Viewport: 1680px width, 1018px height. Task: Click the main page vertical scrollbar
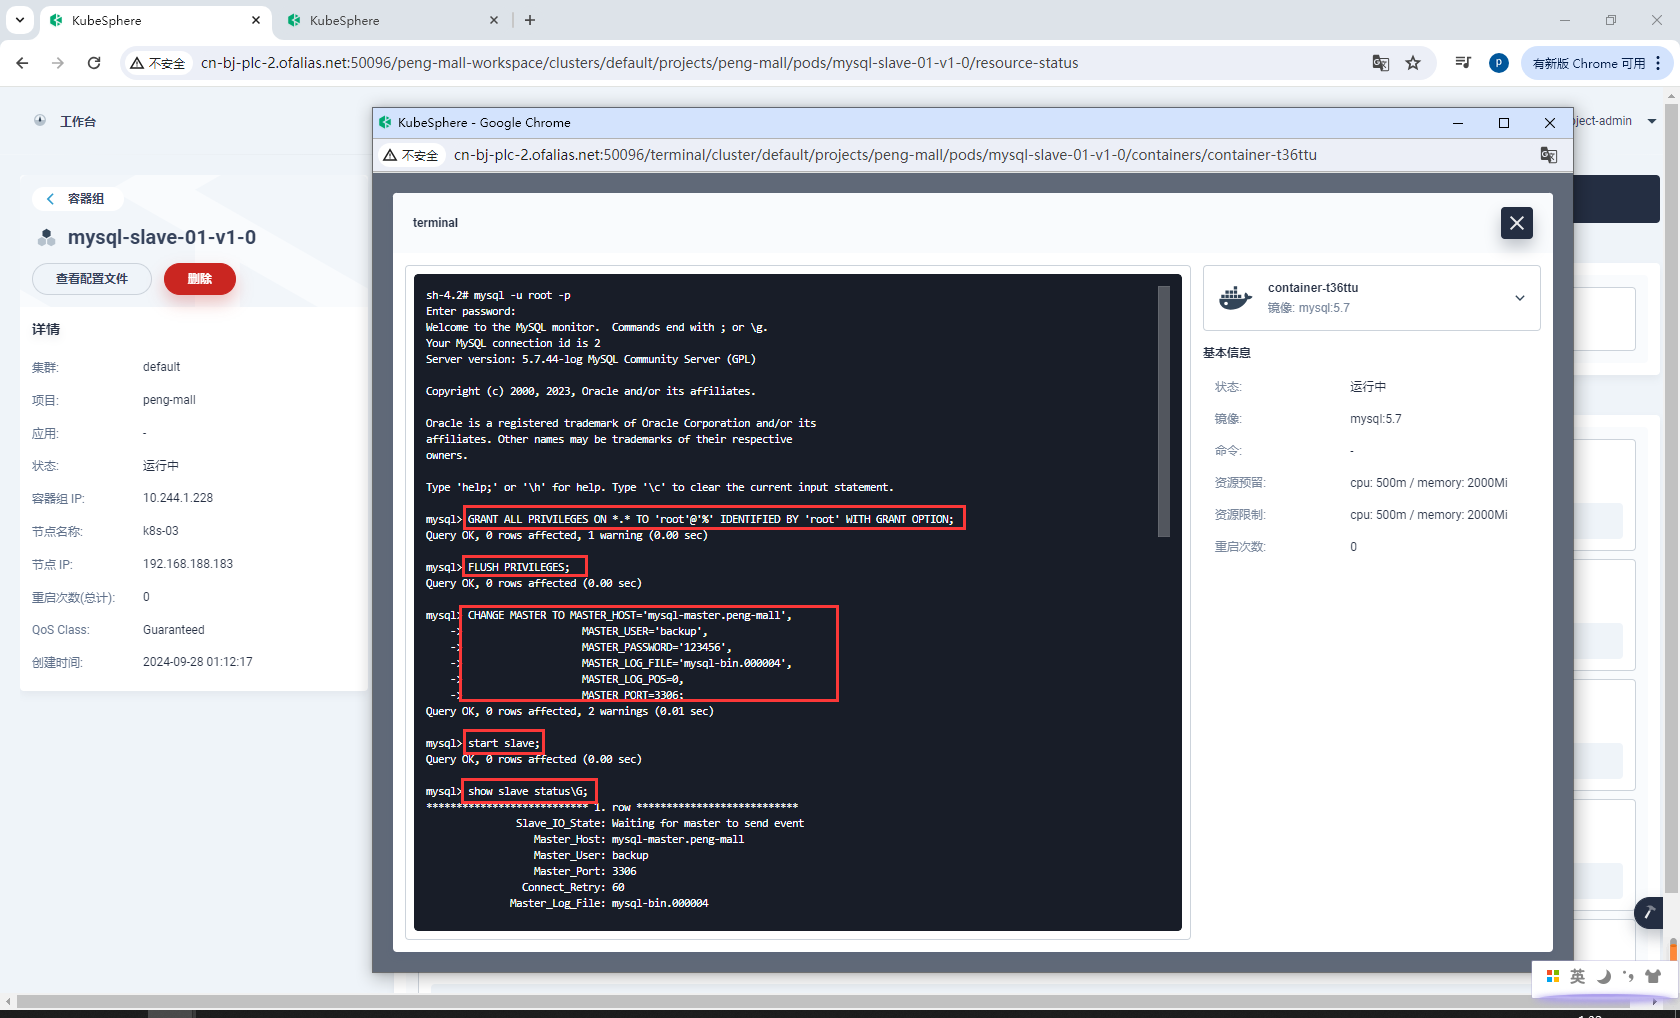[x=1672, y=500]
